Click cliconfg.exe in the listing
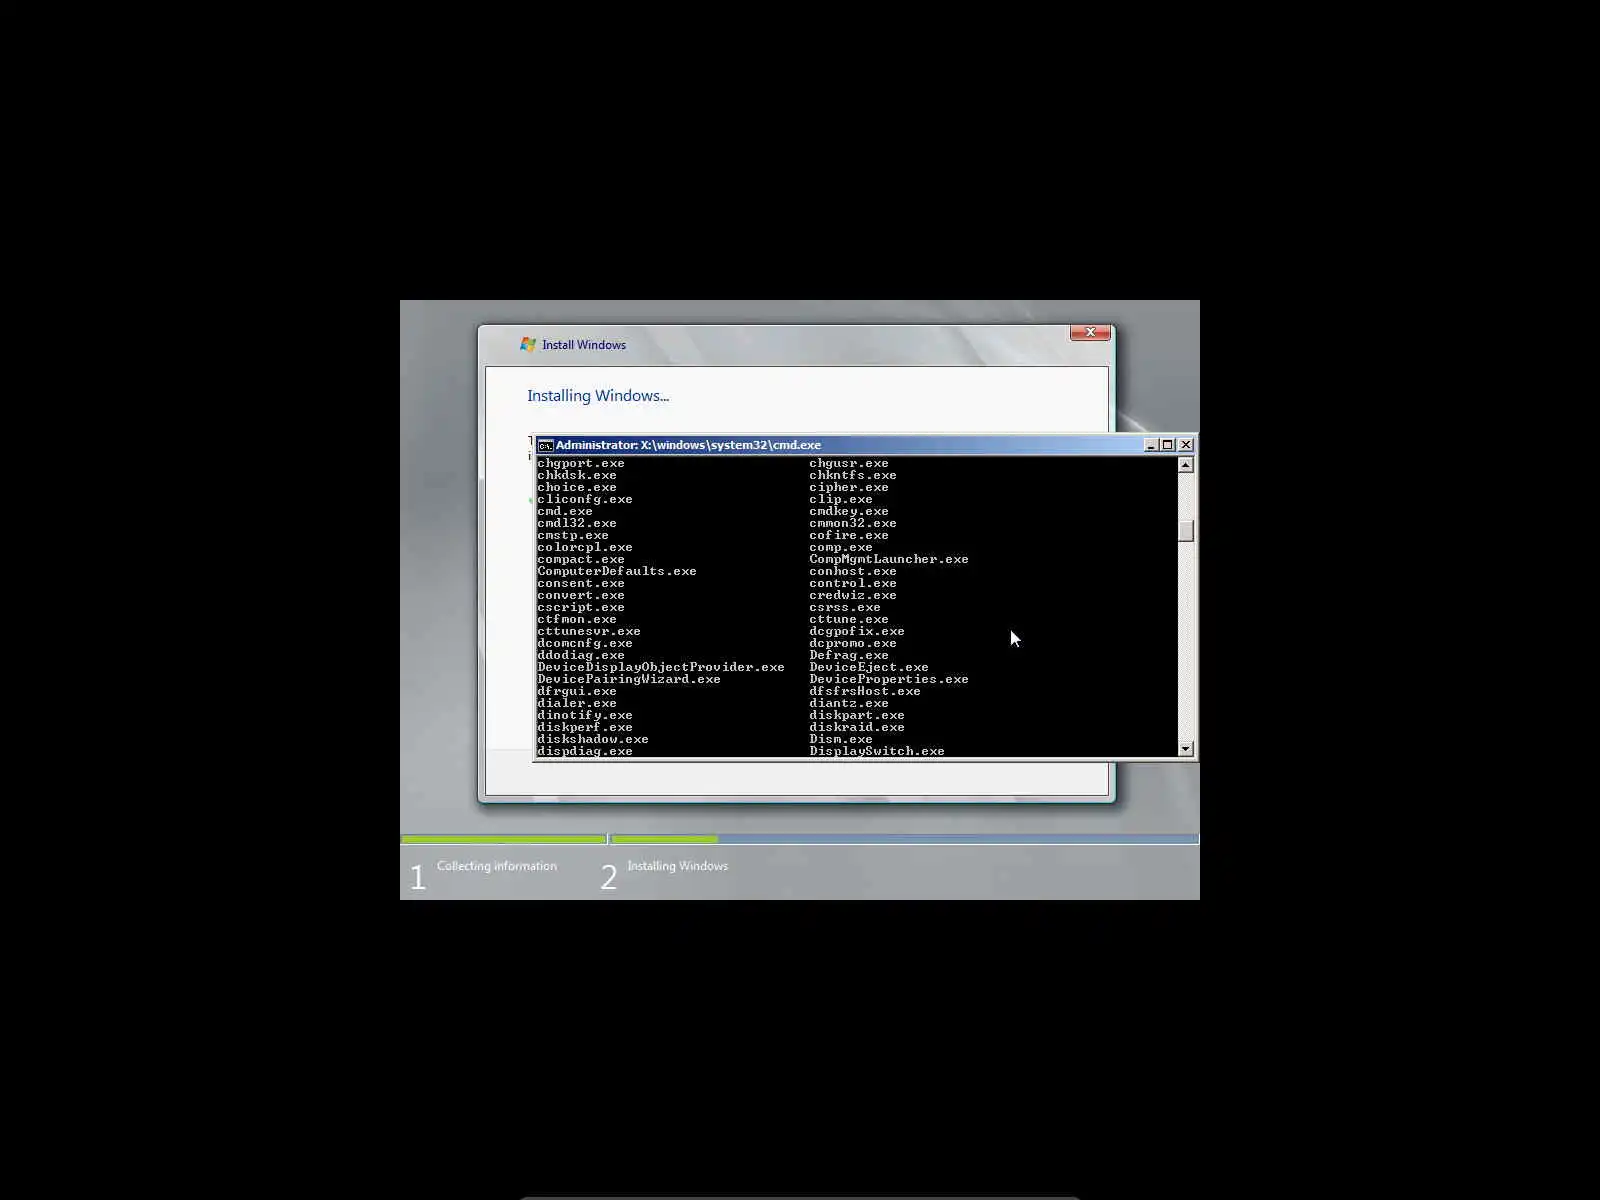 tap(585, 499)
